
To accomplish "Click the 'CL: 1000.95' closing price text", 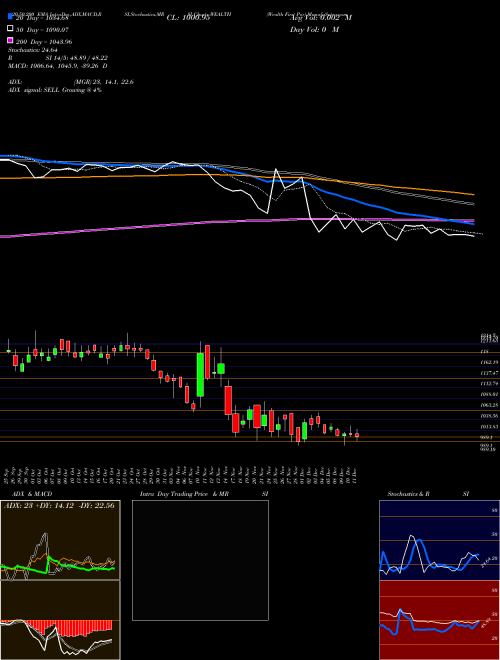I will pos(188,18).
